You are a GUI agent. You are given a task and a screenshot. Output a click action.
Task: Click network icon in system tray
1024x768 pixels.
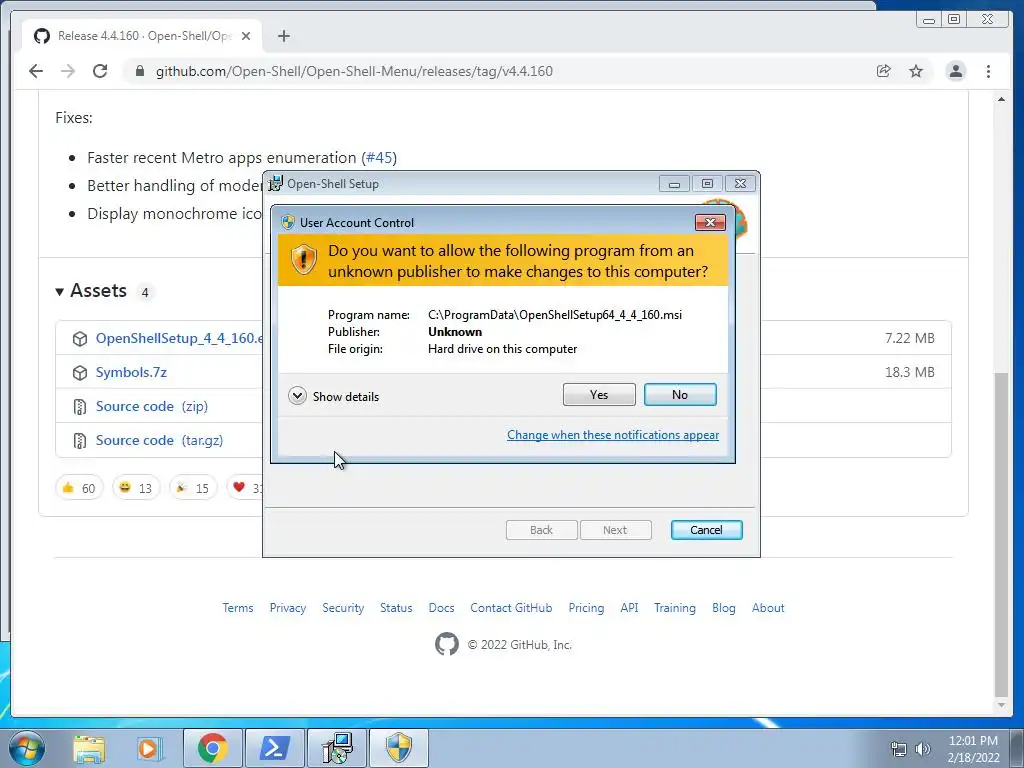tap(899, 749)
